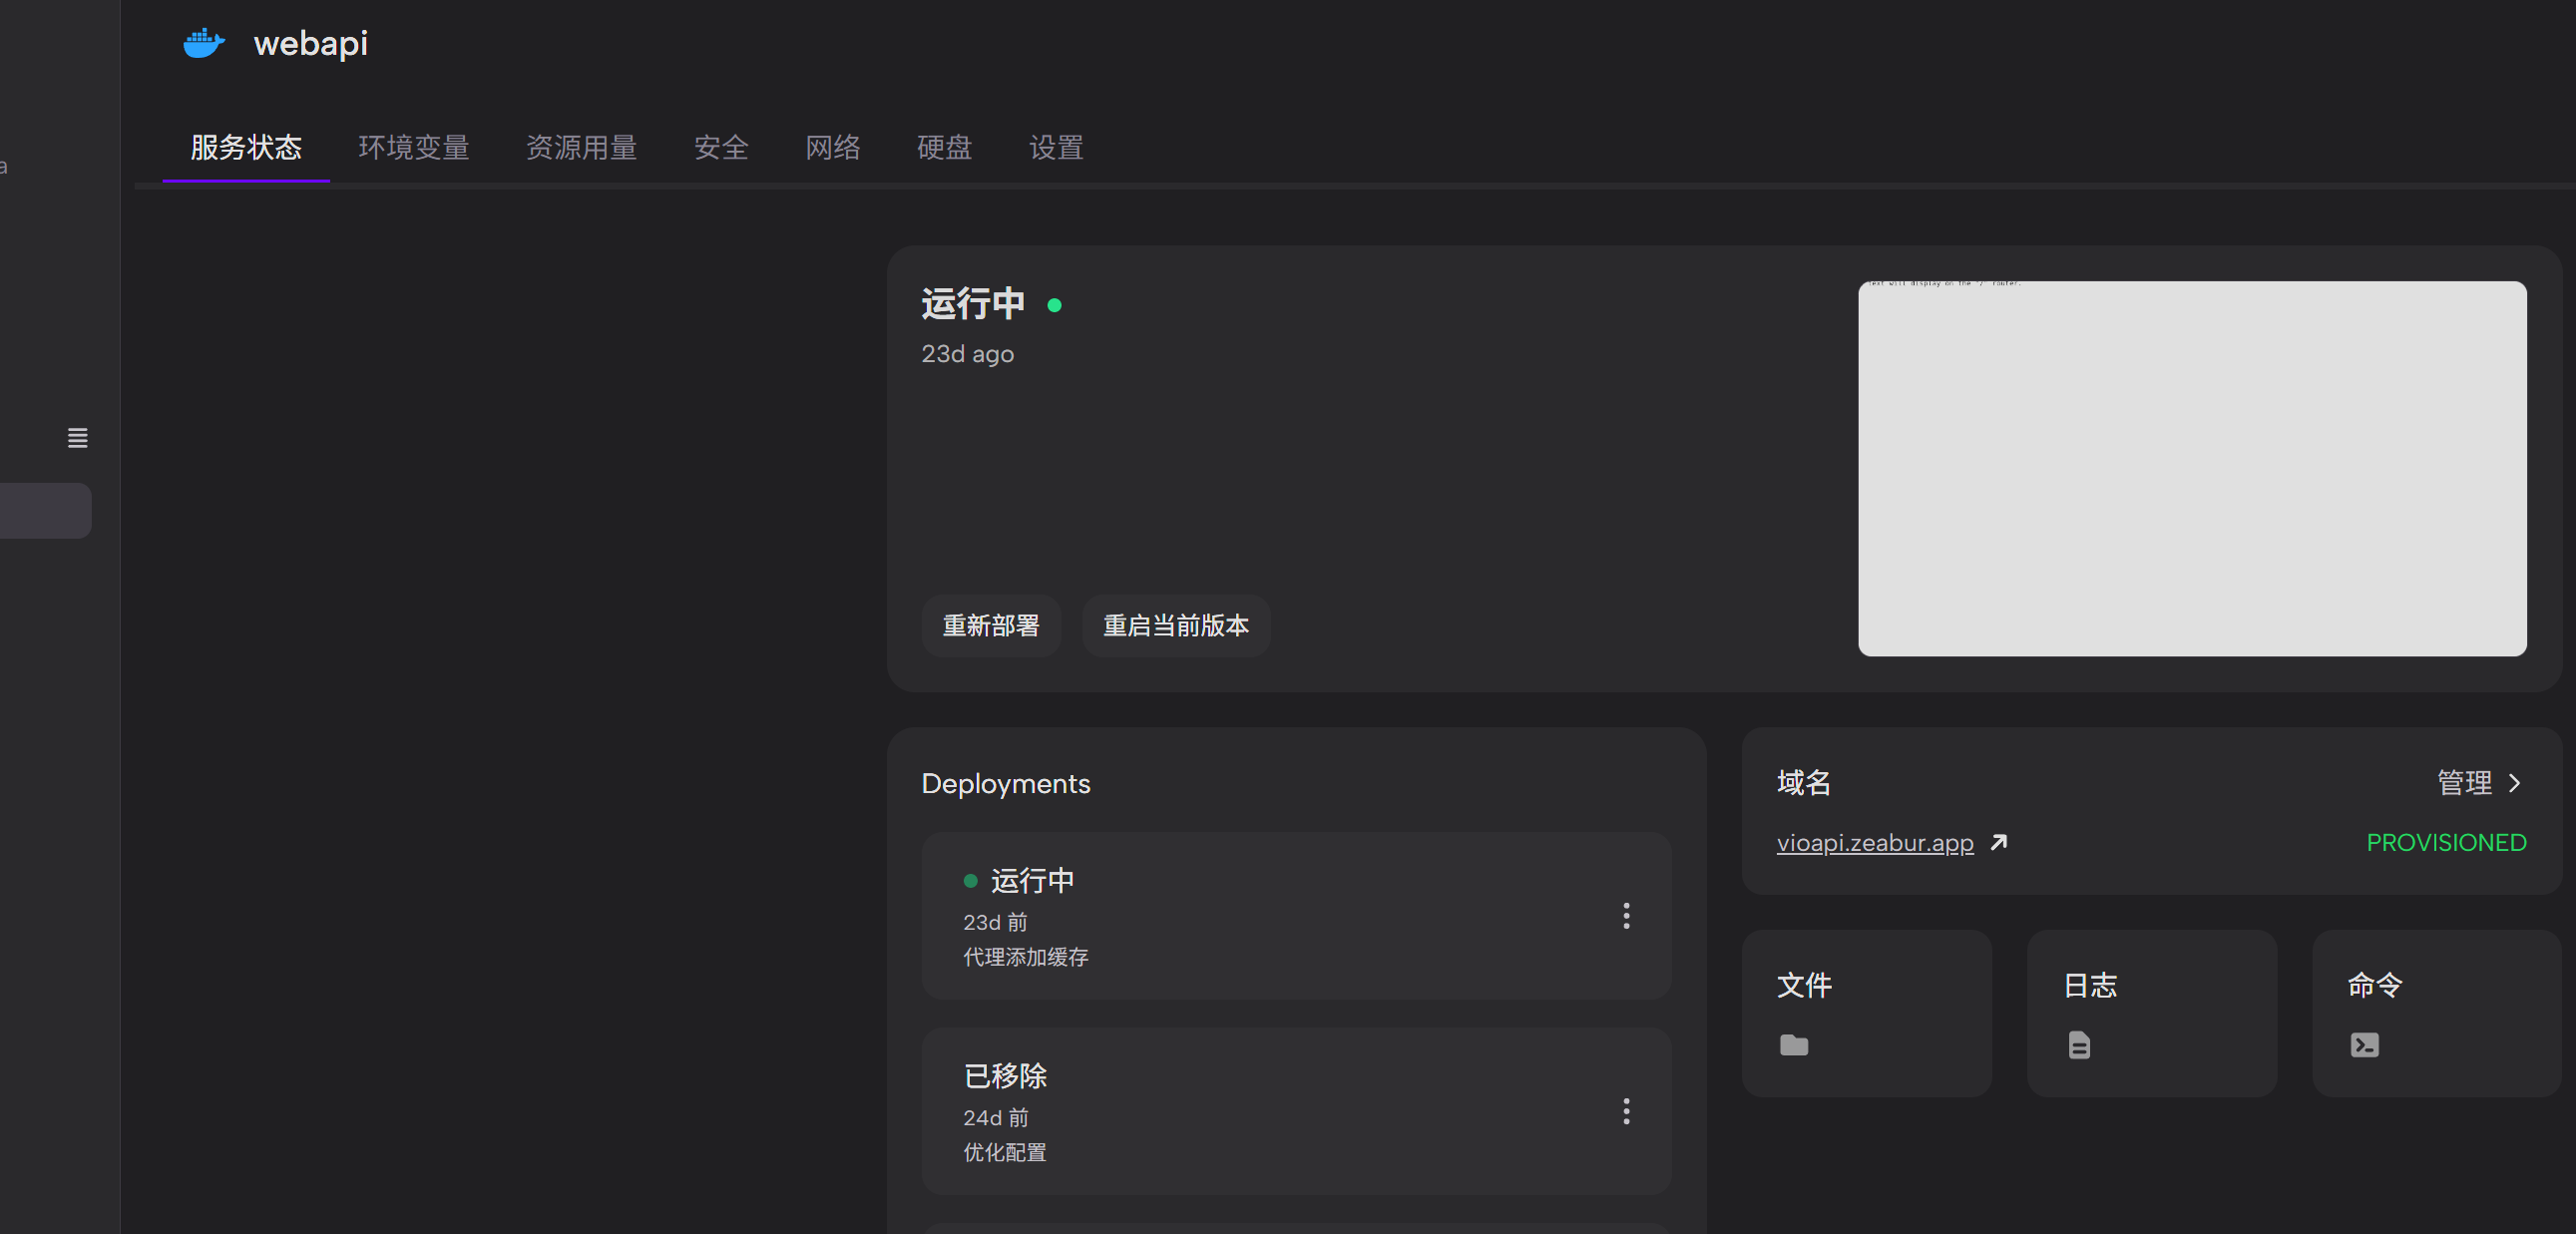Open the 设置 tab

point(1056,148)
